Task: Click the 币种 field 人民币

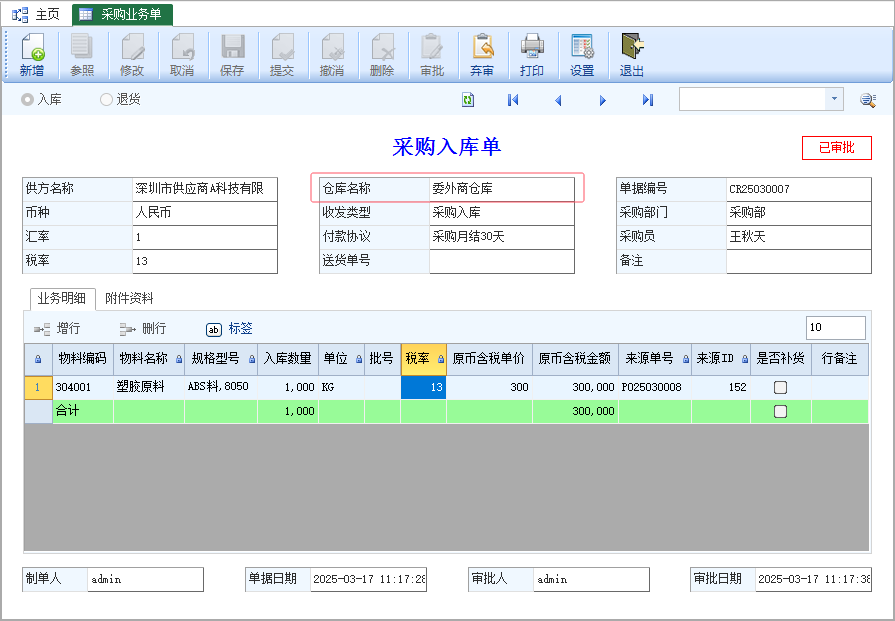Action: 205,213
